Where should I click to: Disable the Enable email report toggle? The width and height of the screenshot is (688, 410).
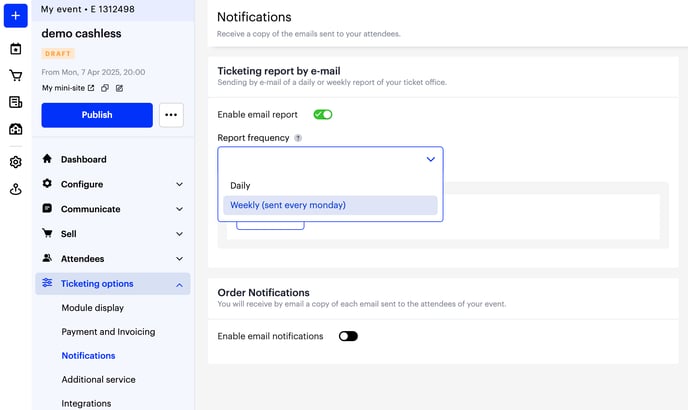323,115
